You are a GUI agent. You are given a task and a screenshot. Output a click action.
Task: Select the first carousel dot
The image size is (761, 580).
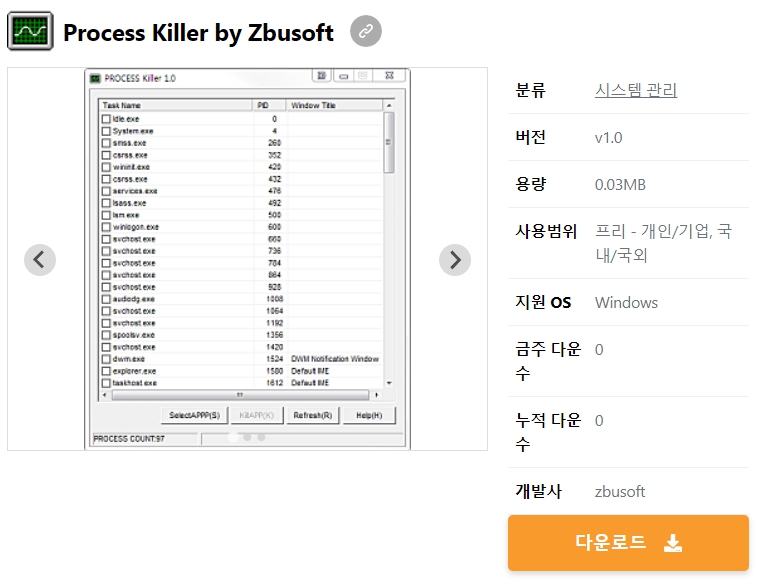(x=233, y=437)
